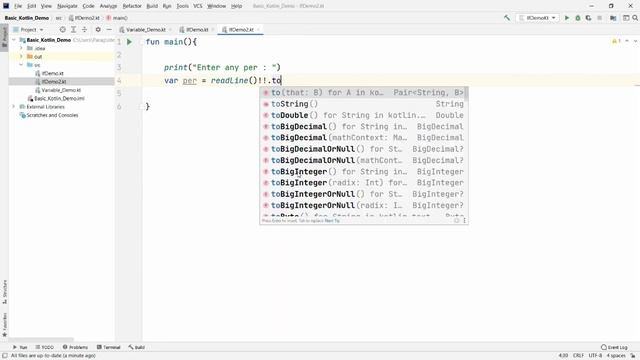Click the IDE status icon at far right
Viewport: 640px width, 360px height.
633,356
